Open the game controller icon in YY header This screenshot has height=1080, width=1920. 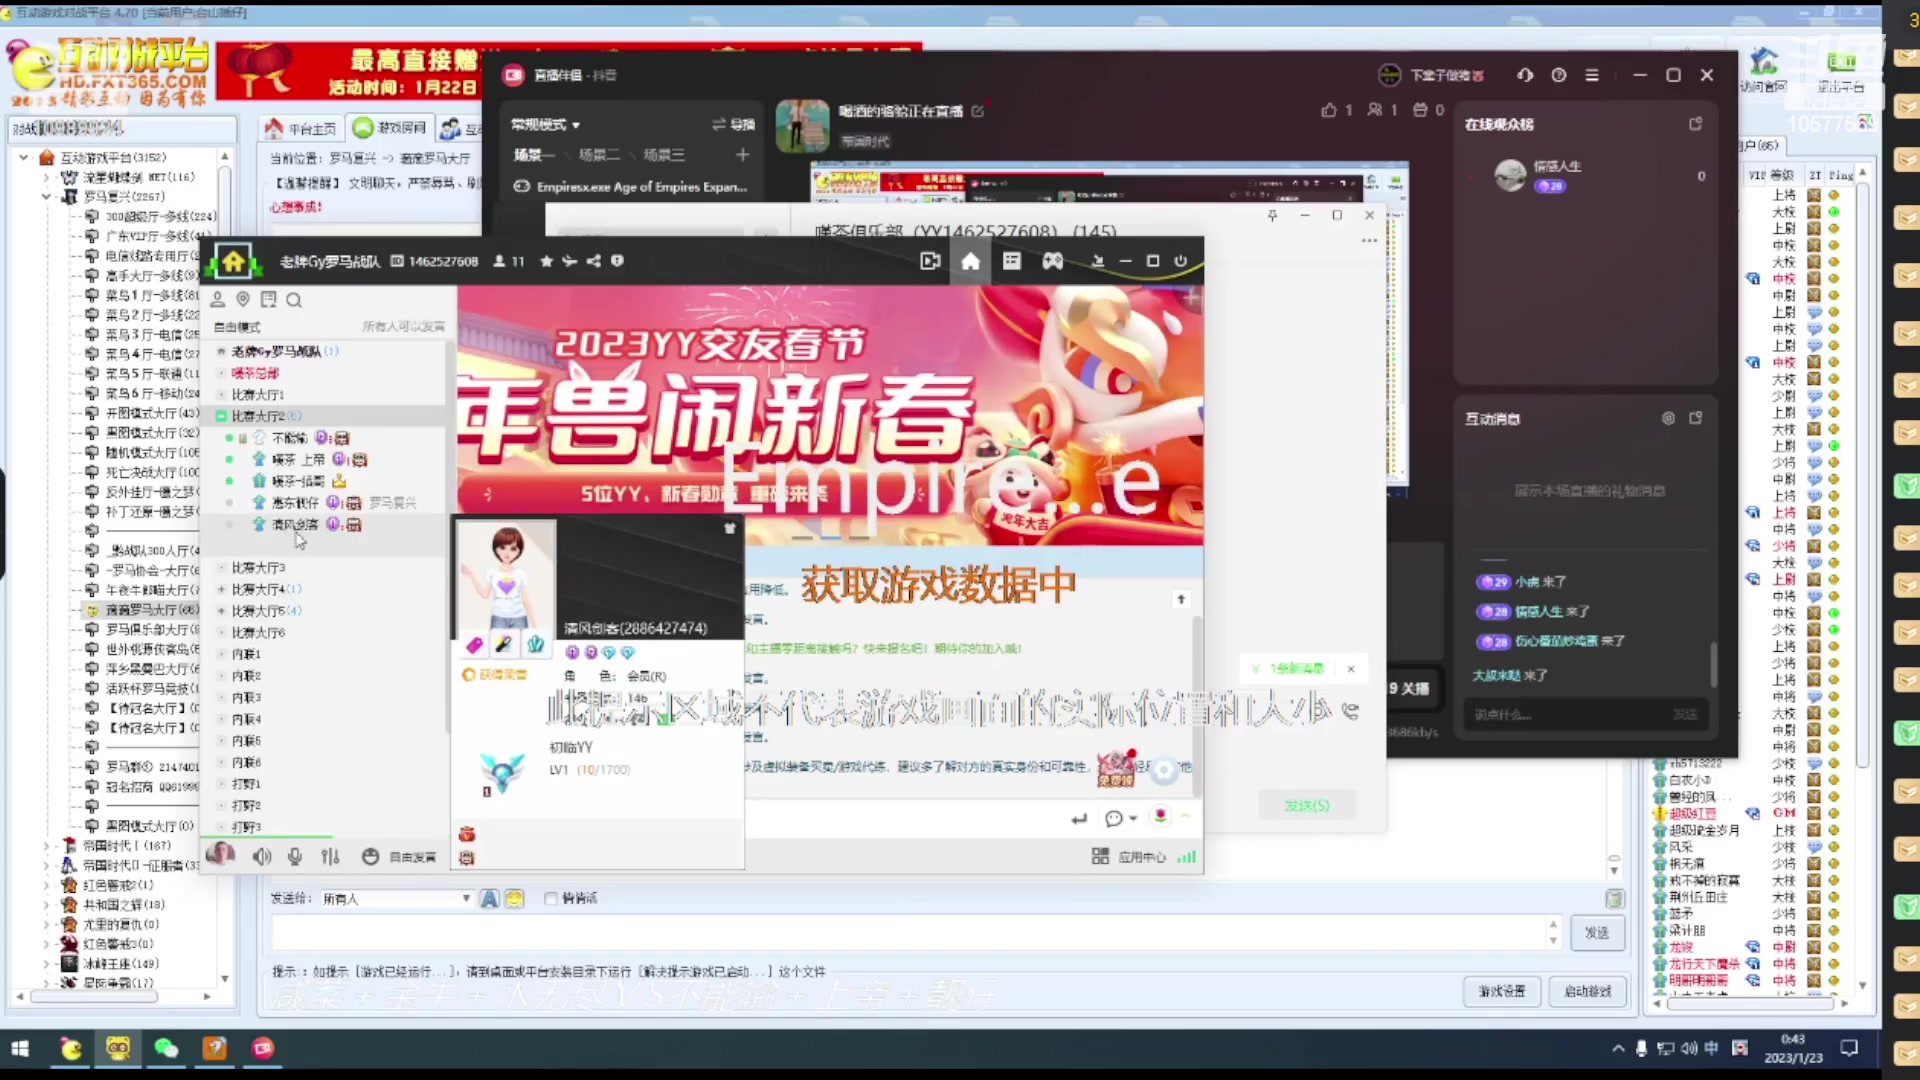pos(1053,261)
